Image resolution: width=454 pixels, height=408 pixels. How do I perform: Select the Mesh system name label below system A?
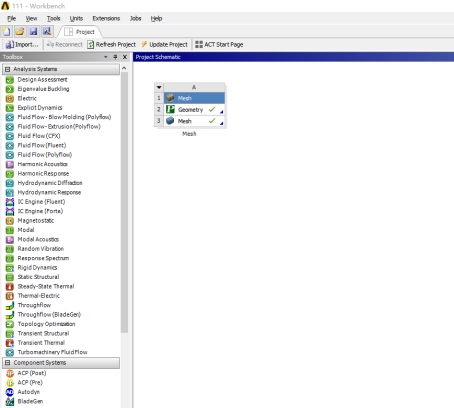click(189, 134)
